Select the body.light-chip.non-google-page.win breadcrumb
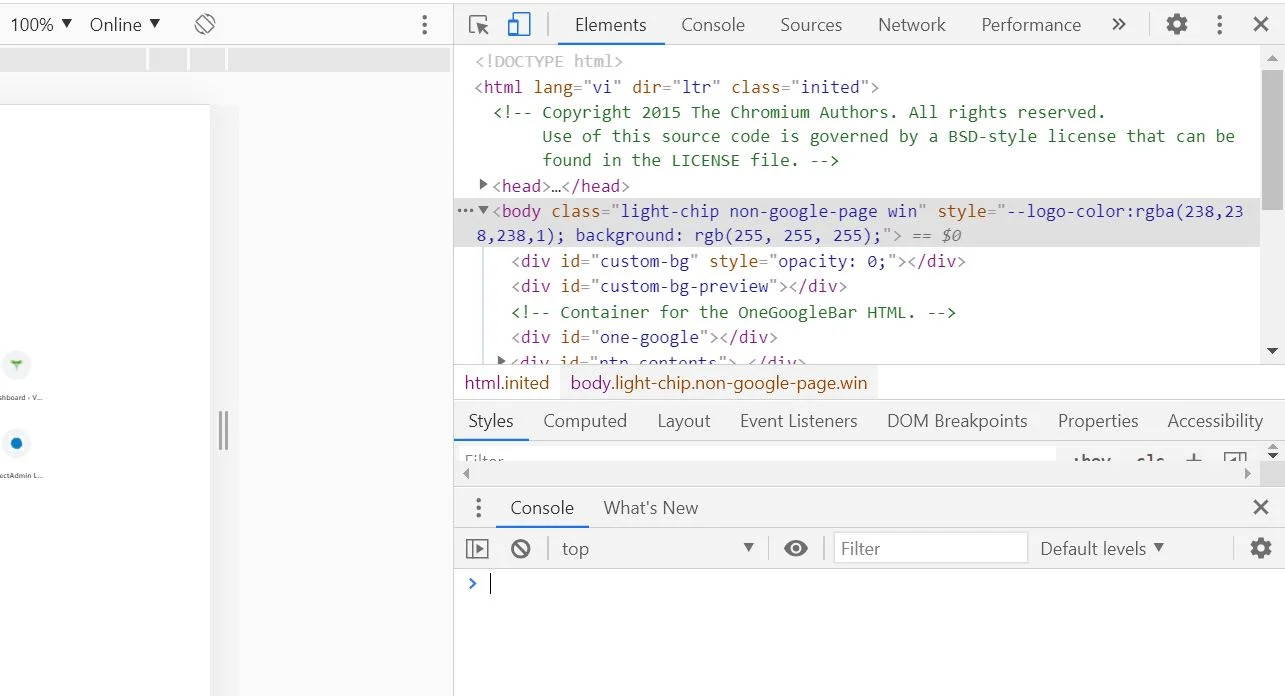This screenshot has height=696, width=1285. point(719,383)
